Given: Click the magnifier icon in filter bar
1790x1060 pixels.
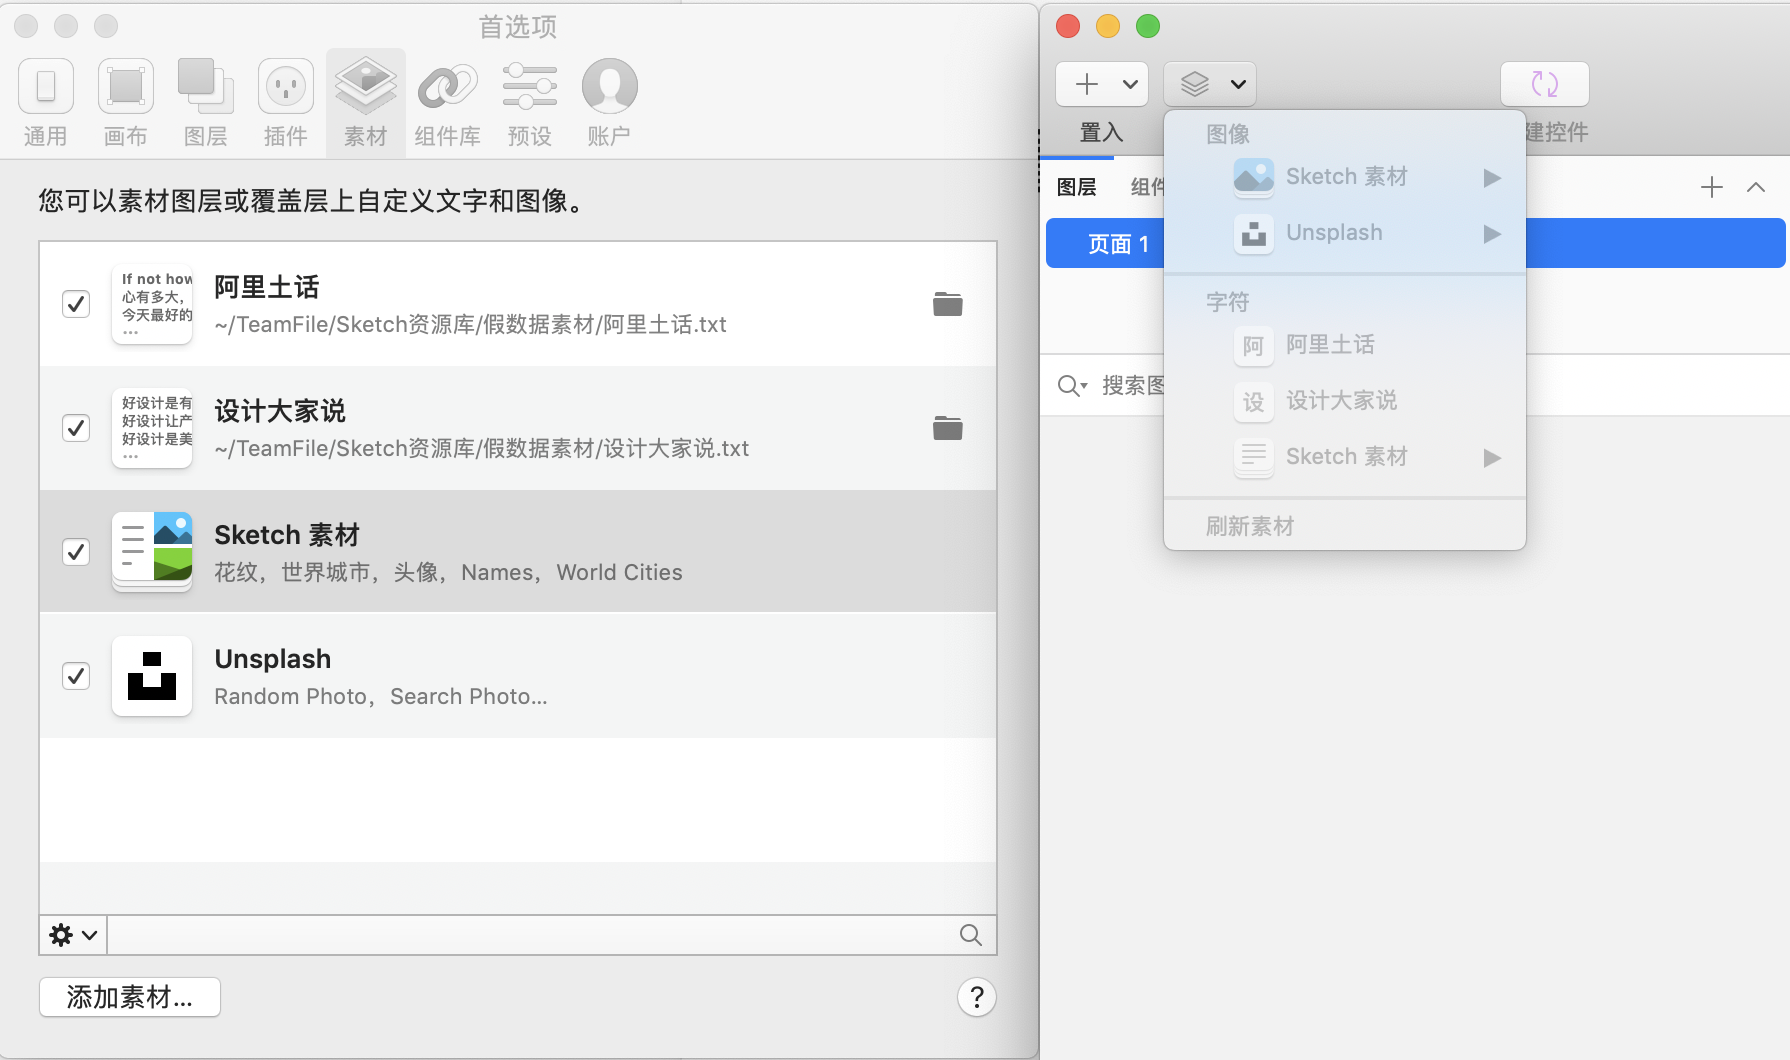Looking at the screenshot, I should [970, 935].
